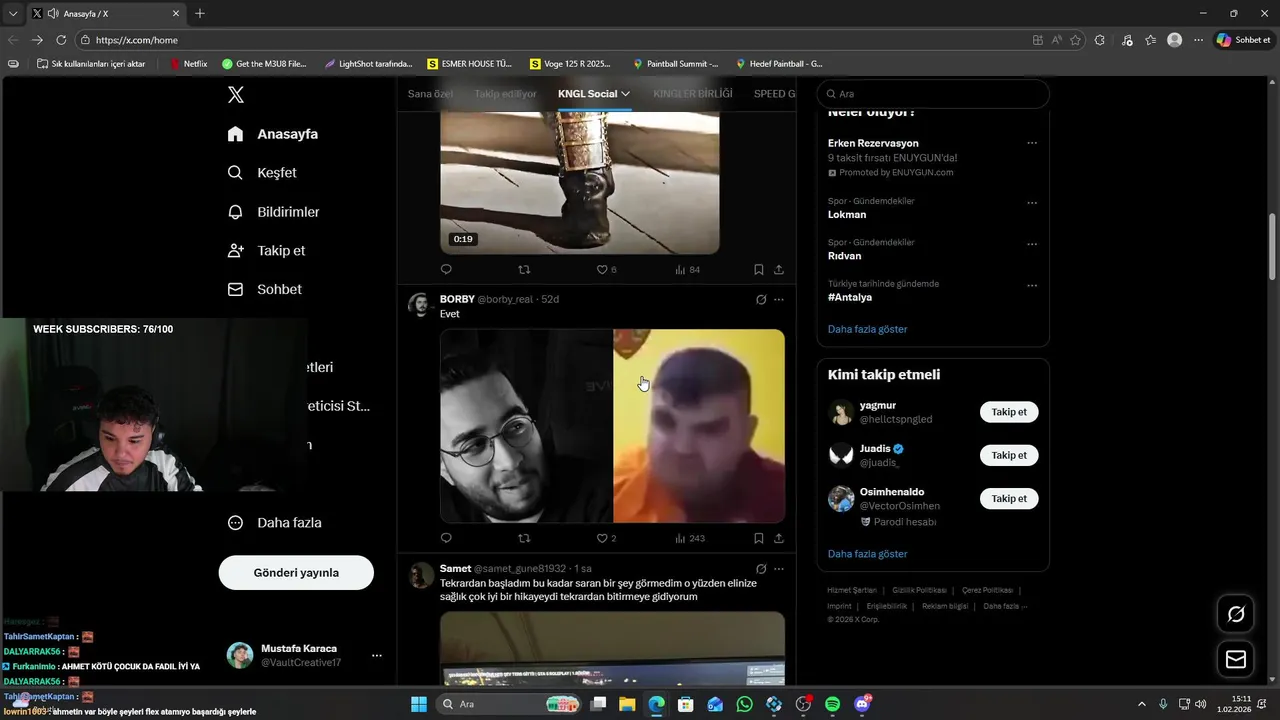
Task: Switch to Sana özel tab
Action: coord(430,94)
